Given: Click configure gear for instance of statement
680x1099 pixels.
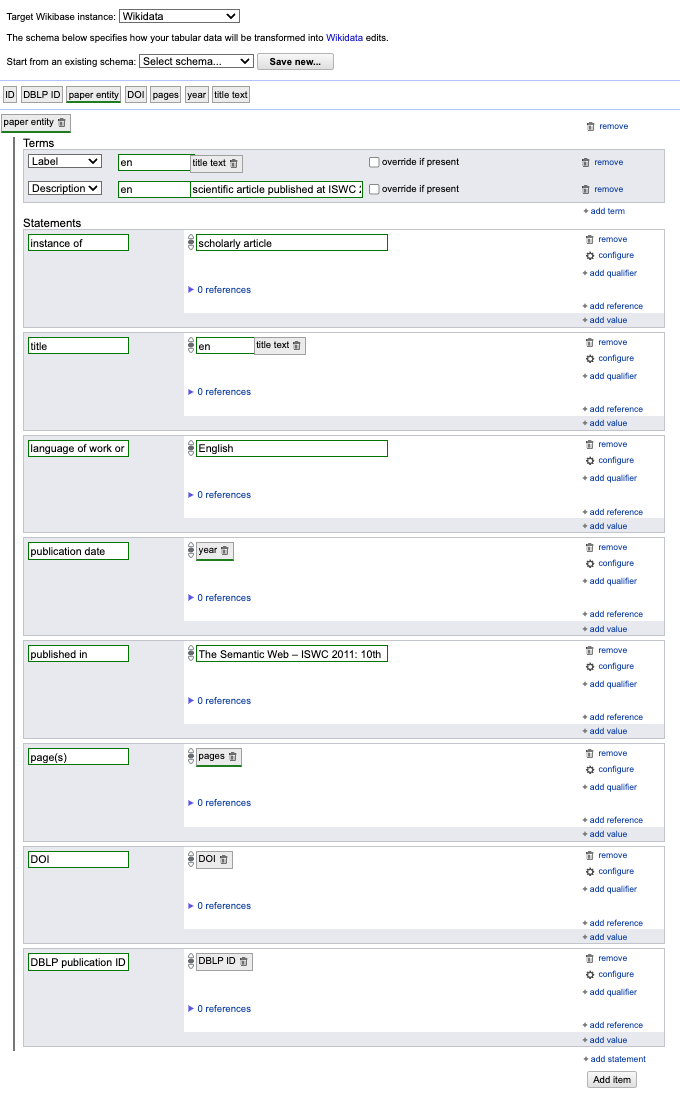Looking at the screenshot, I should (x=590, y=256).
